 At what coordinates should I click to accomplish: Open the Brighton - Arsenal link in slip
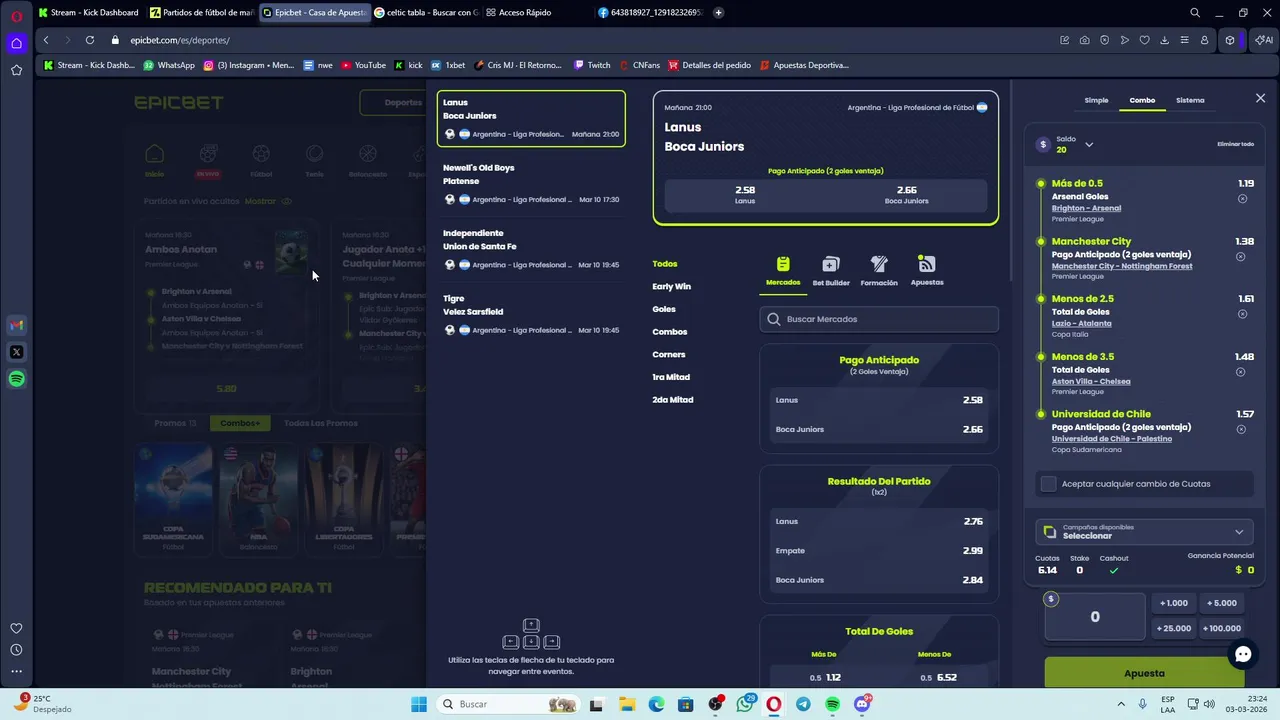[x=1086, y=208]
